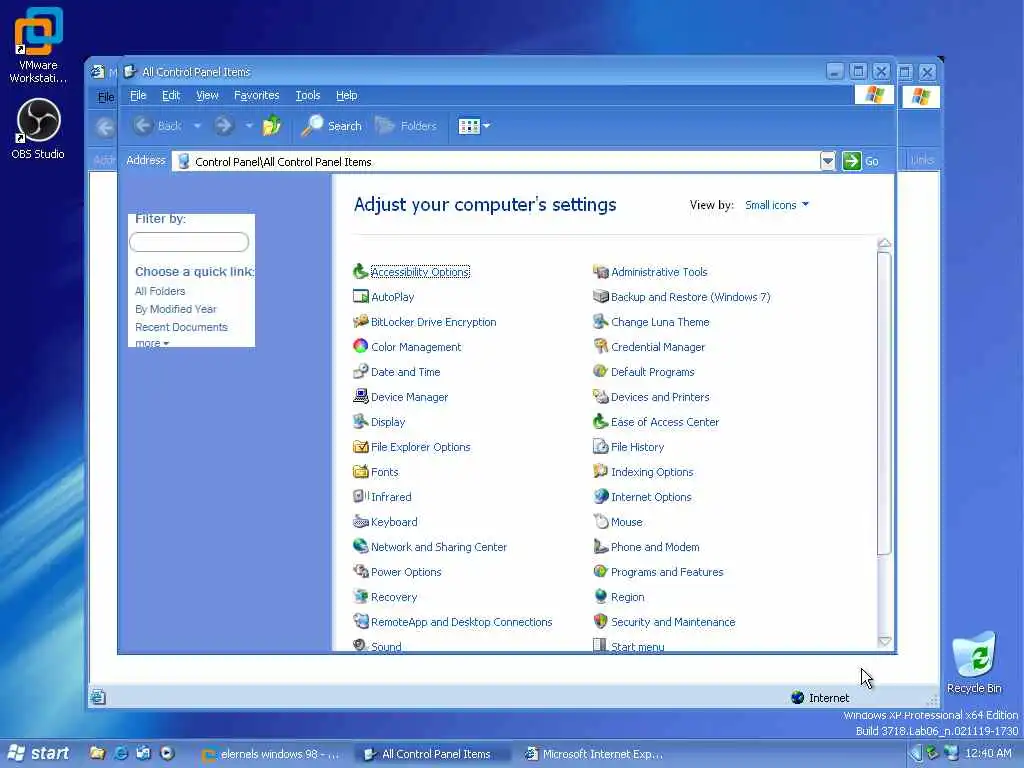Open the Back button history dropdown
Image resolution: width=1024 pixels, height=768 pixels.
pyautogui.click(x=197, y=125)
